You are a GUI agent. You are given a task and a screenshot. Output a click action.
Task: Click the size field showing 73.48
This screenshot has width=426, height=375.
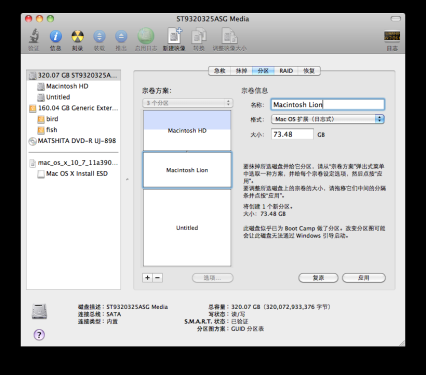point(292,134)
